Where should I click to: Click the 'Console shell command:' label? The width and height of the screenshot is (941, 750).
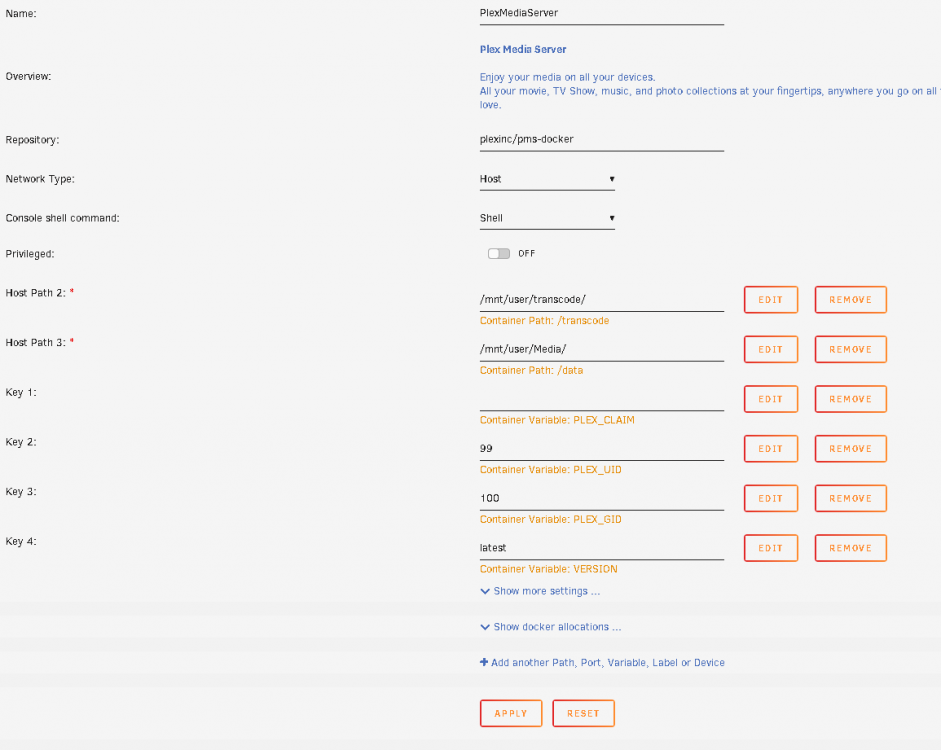pyautogui.click(x=62, y=218)
